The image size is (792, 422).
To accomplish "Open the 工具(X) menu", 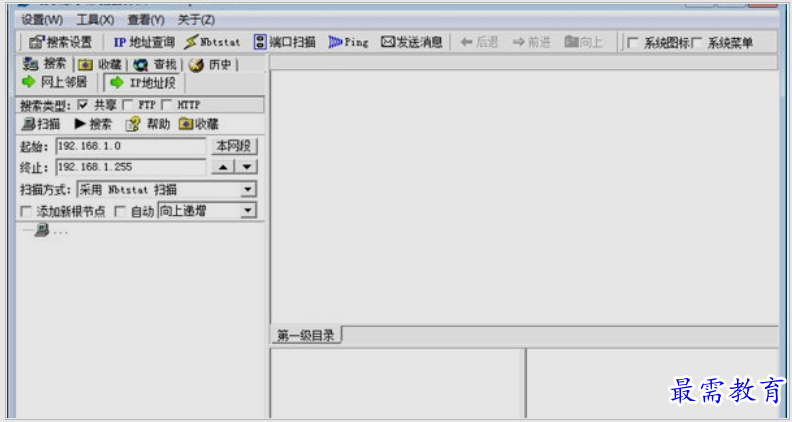I will 95,20.
